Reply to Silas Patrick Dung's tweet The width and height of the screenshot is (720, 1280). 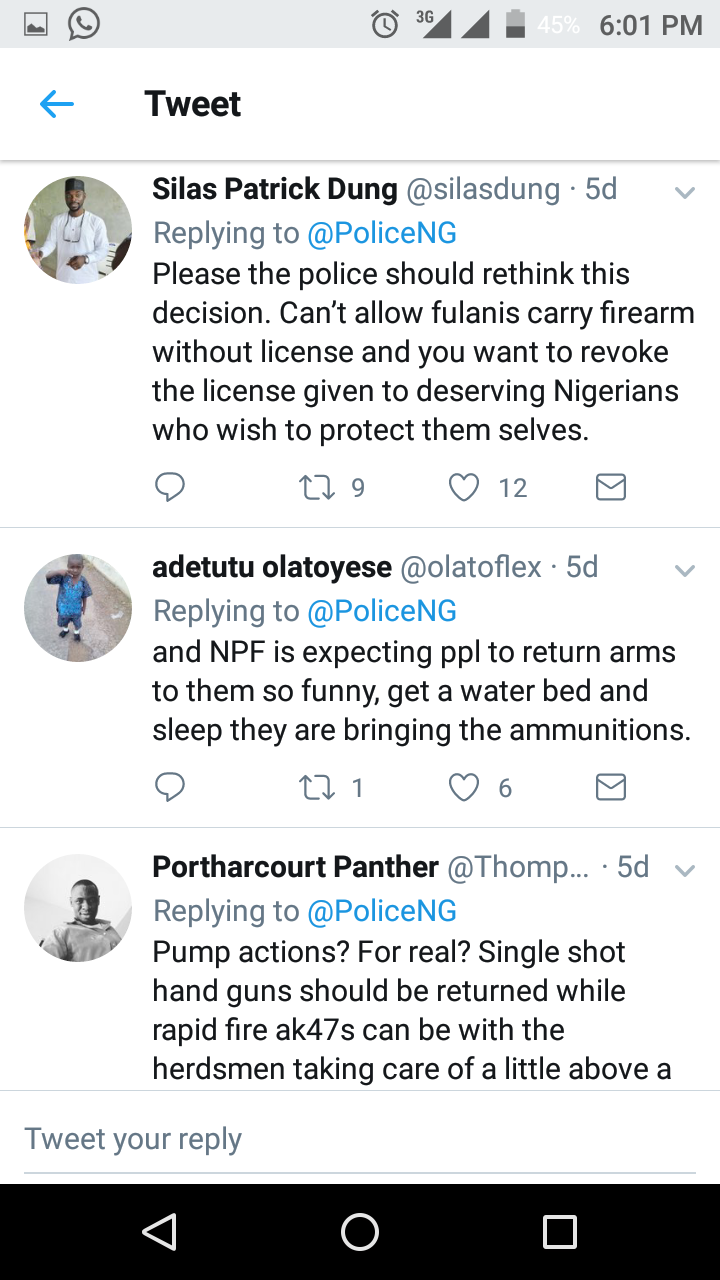click(170, 487)
